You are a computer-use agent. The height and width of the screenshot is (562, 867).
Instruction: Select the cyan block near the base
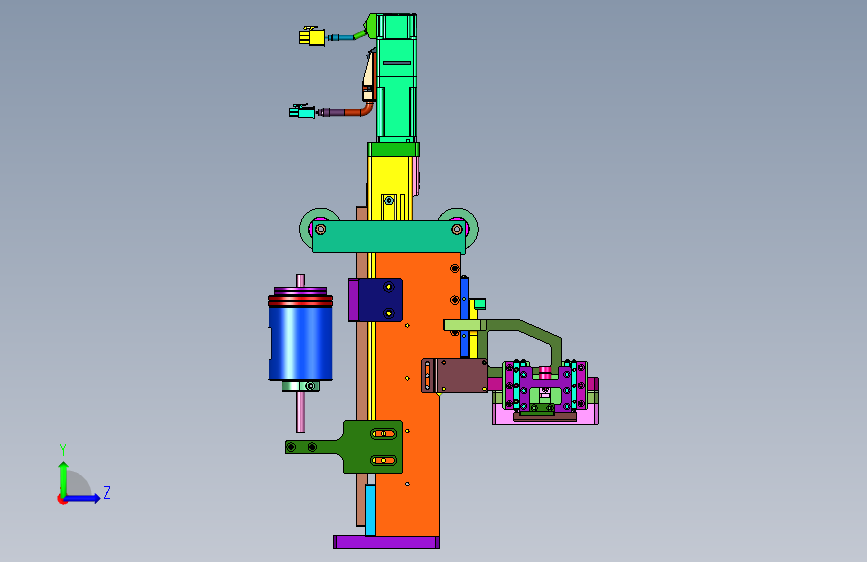(x=370, y=510)
